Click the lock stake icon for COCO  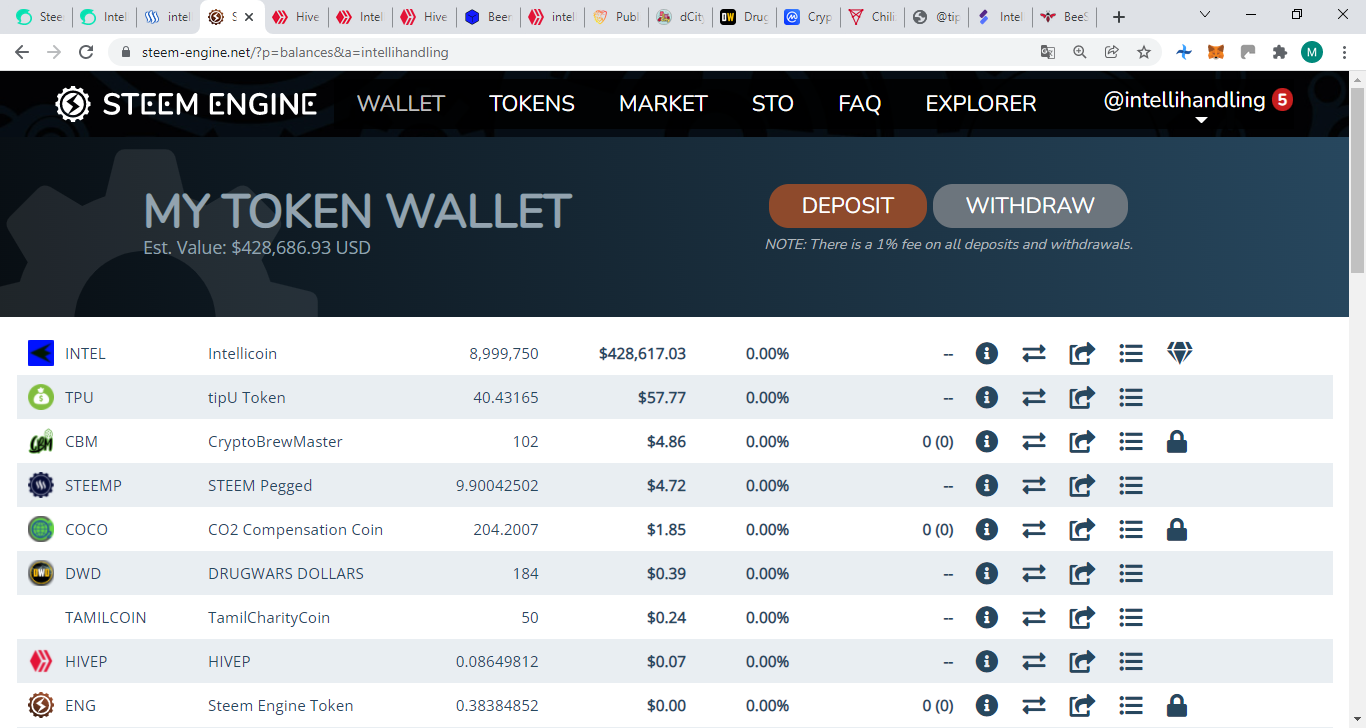tap(1177, 529)
